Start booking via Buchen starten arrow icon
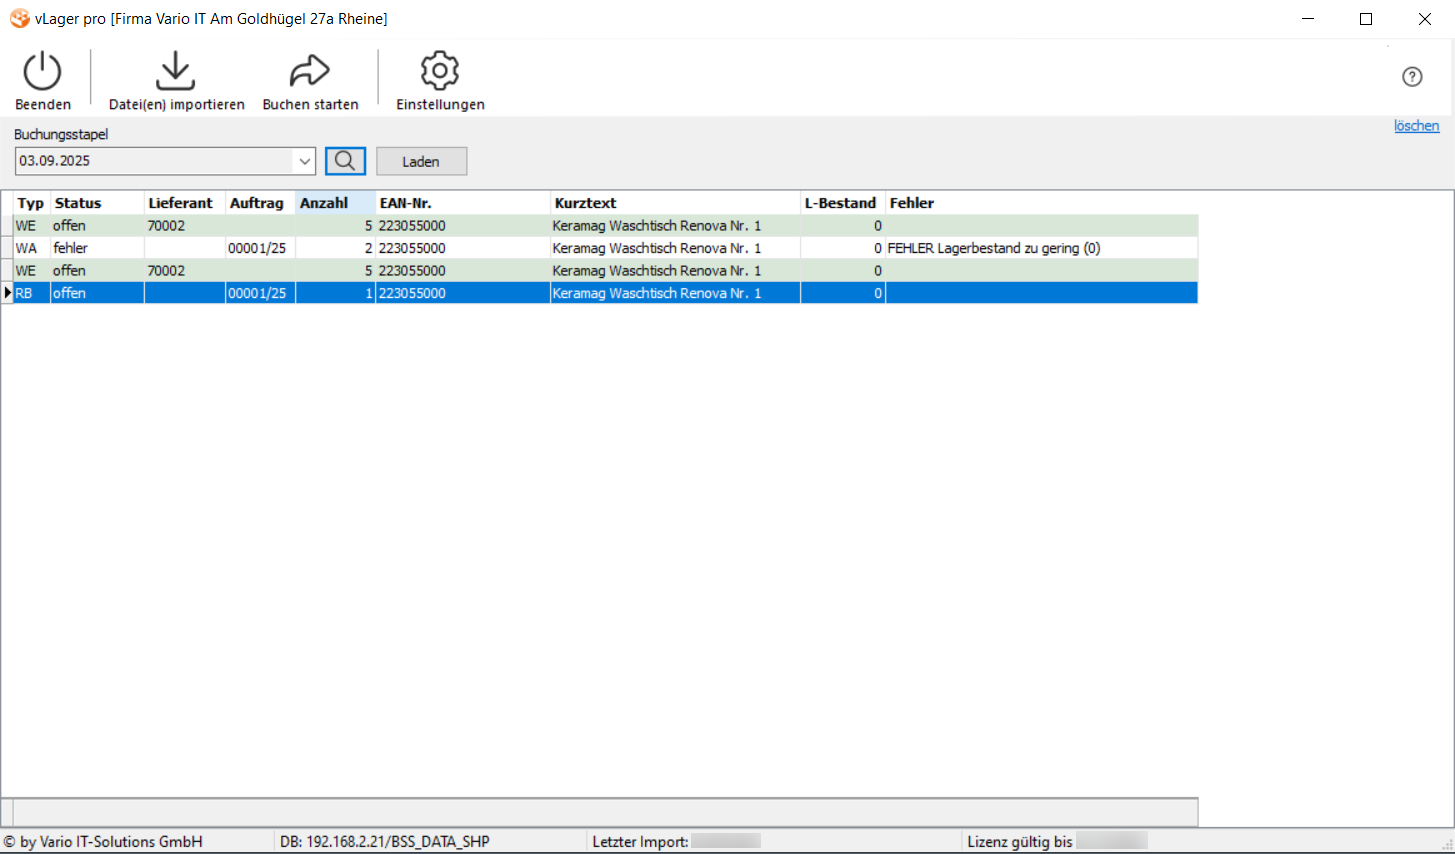 coord(310,71)
